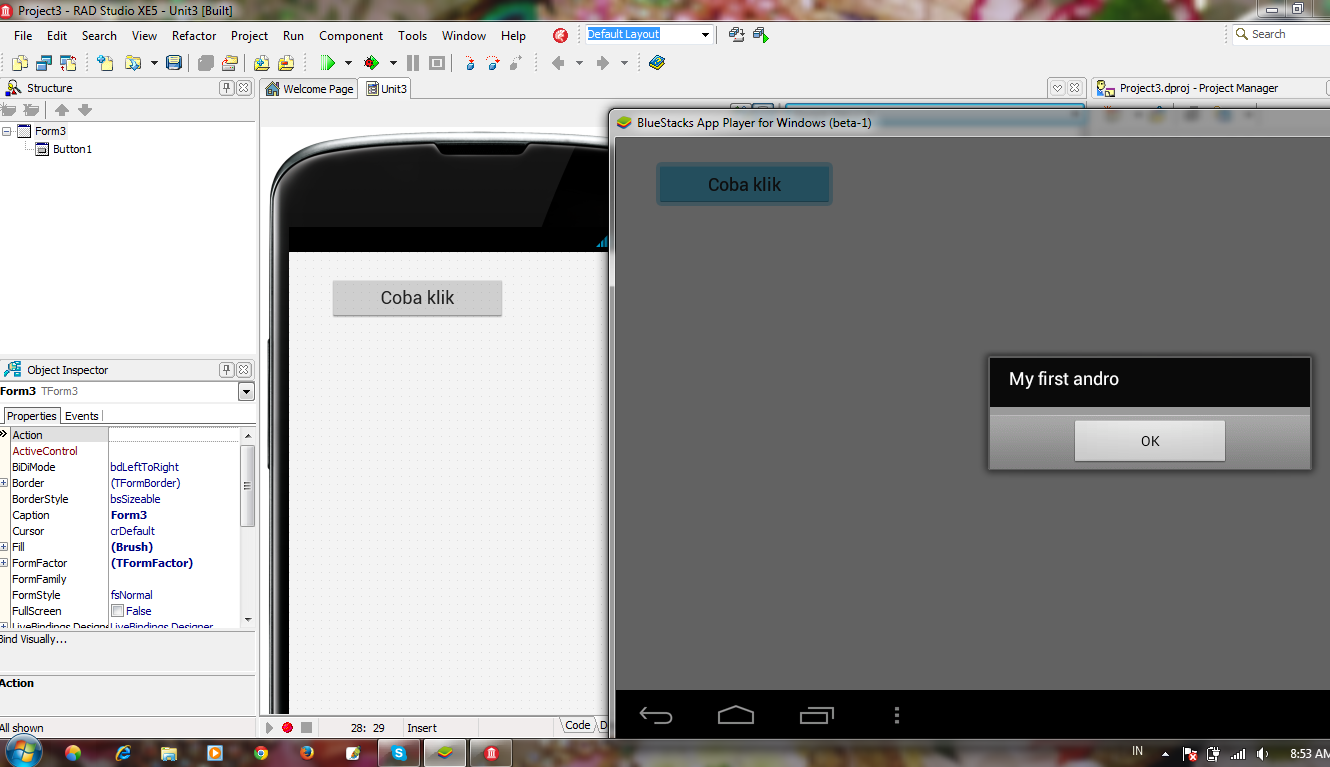Toggle the FullScreen False checkbox

click(117, 610)
